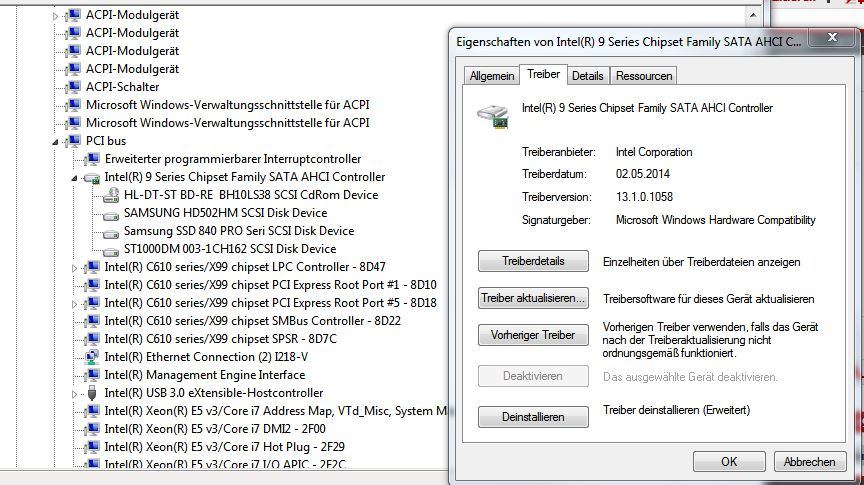The height and width of the screenshot is (485, 864).
Task: Select ST1000DM 003-1CH162 SCSI Disk Device
Action: [230, 249]
